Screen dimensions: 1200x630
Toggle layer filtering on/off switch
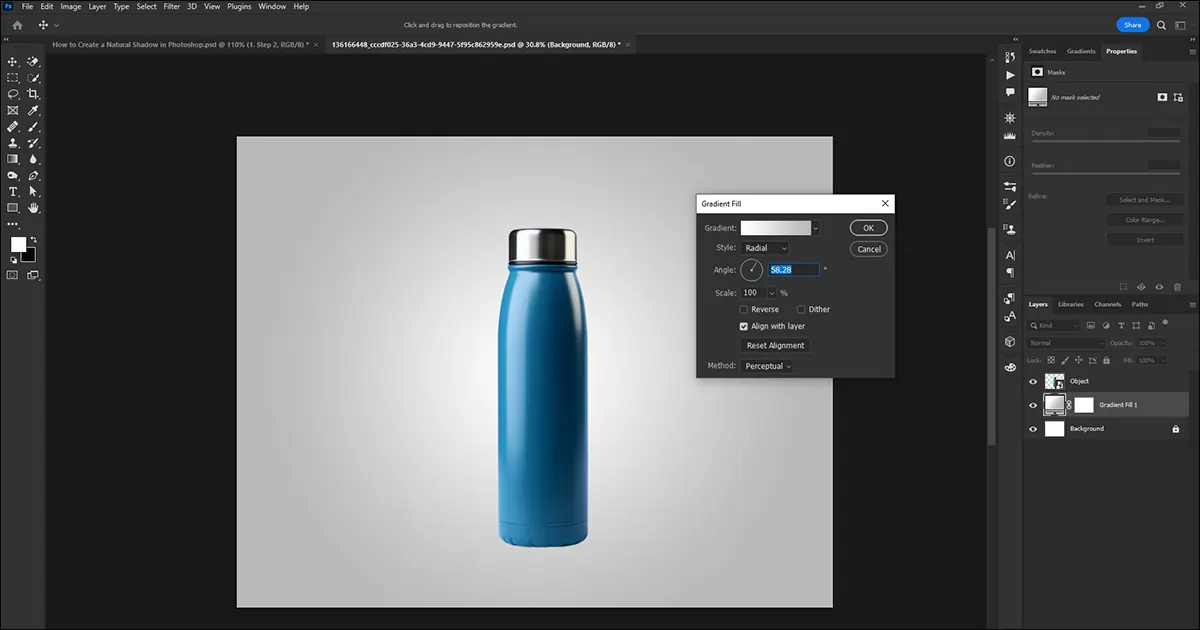tap(1165, 322)
